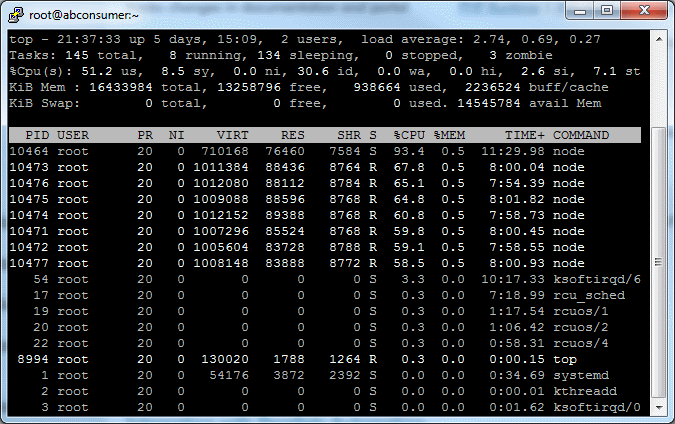Click the 67.8 CPU value
The height and width of the screenshot is (424, 675).
click(409, 167)
